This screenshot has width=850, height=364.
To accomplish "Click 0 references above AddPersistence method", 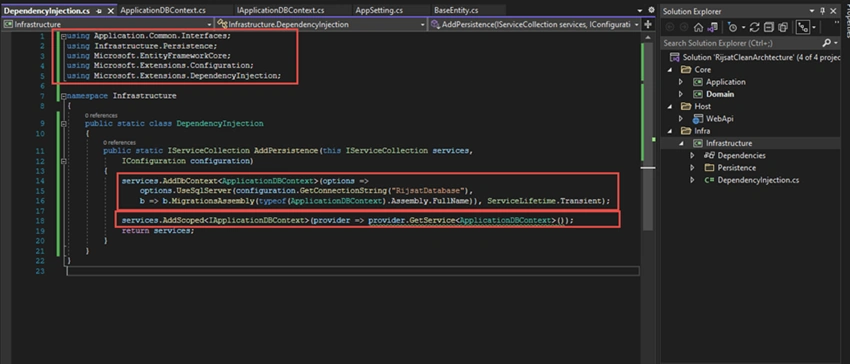I will pos(119,143).
